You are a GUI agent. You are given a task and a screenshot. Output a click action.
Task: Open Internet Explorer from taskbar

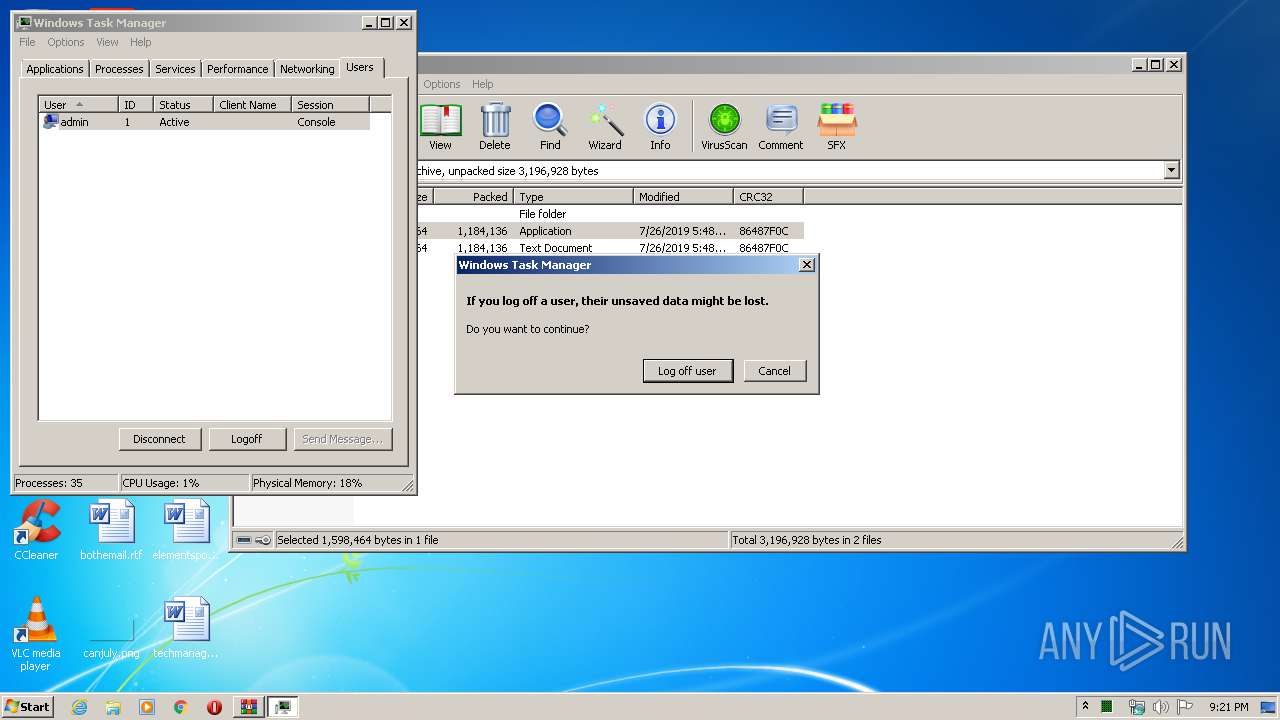pos(80,707)
